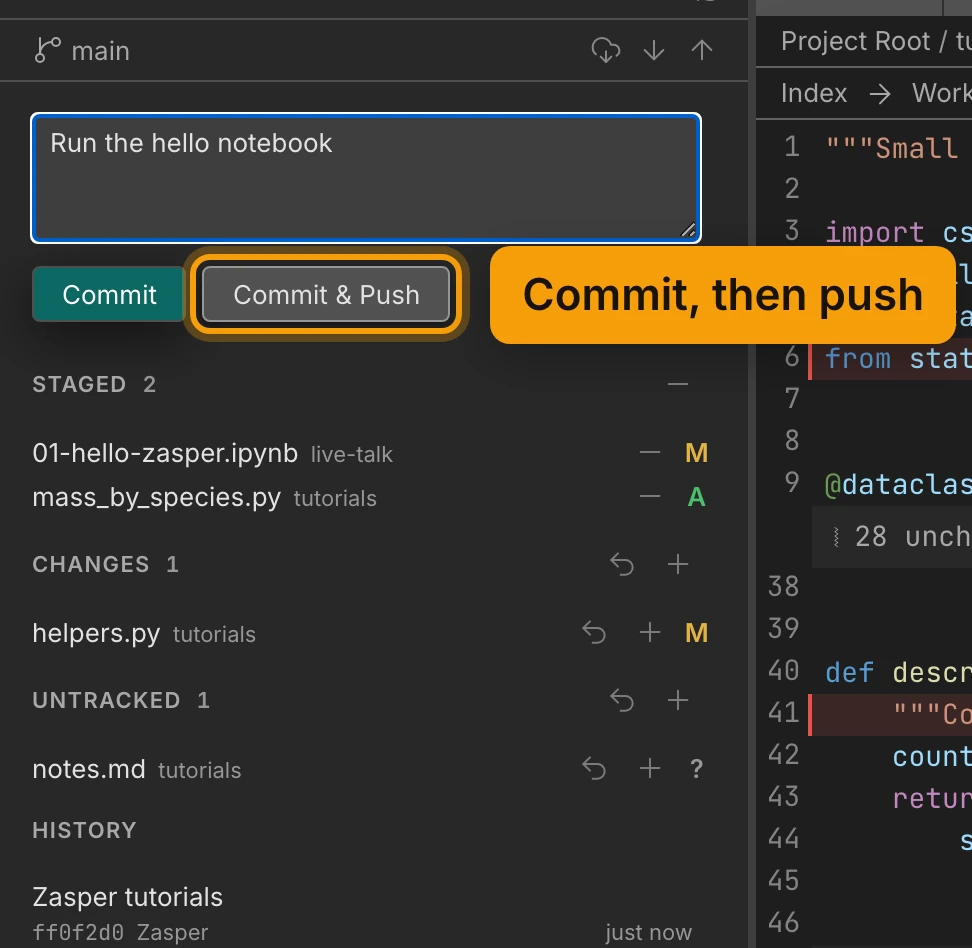Open the main branch selector

82,51
